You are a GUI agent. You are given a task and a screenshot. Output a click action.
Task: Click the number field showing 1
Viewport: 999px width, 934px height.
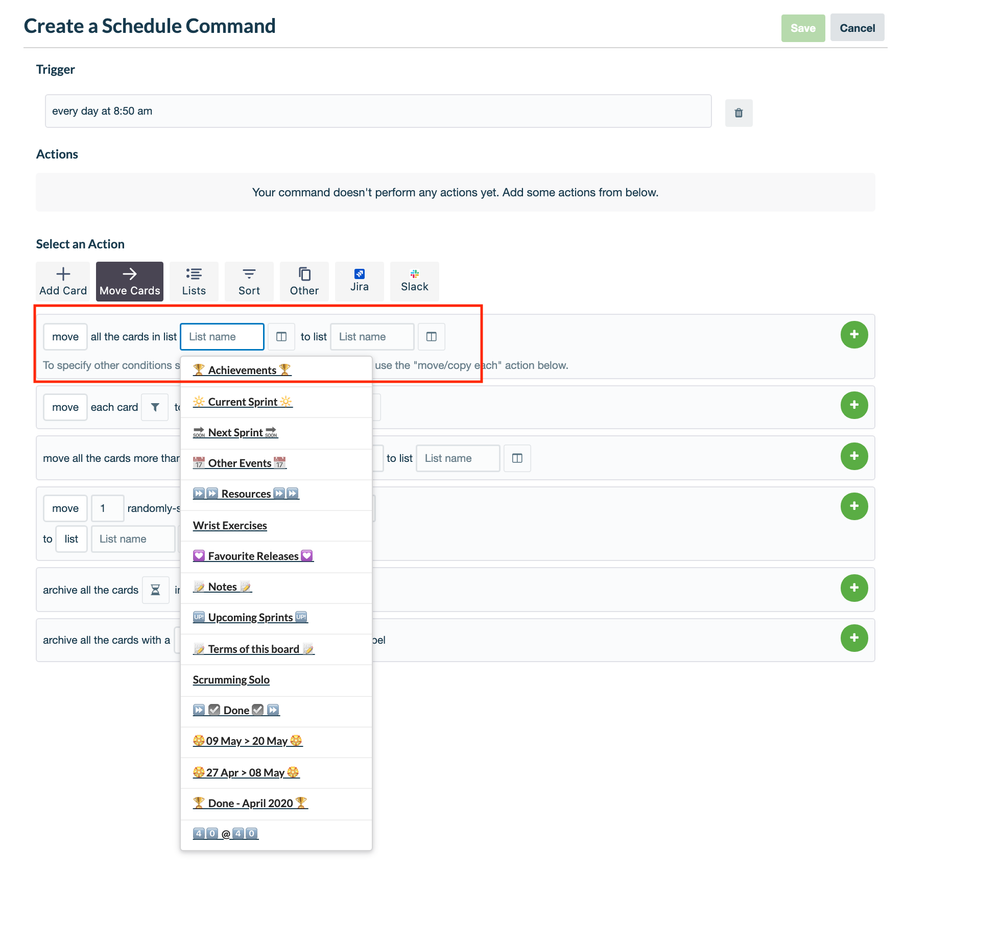click(x=107, y=508)
